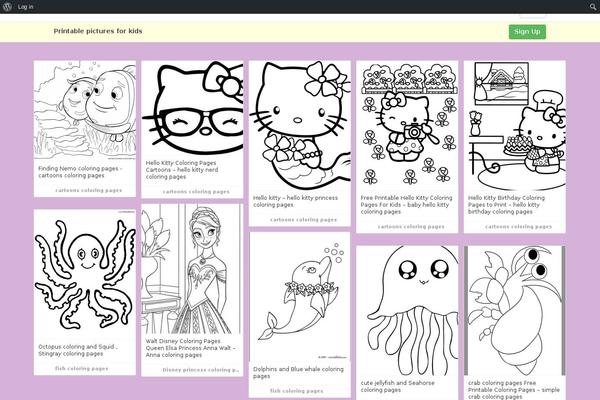Open the cute jellyfish coloring thumbnail
Viewport: 600px width, 400px height.
point(407,310)
